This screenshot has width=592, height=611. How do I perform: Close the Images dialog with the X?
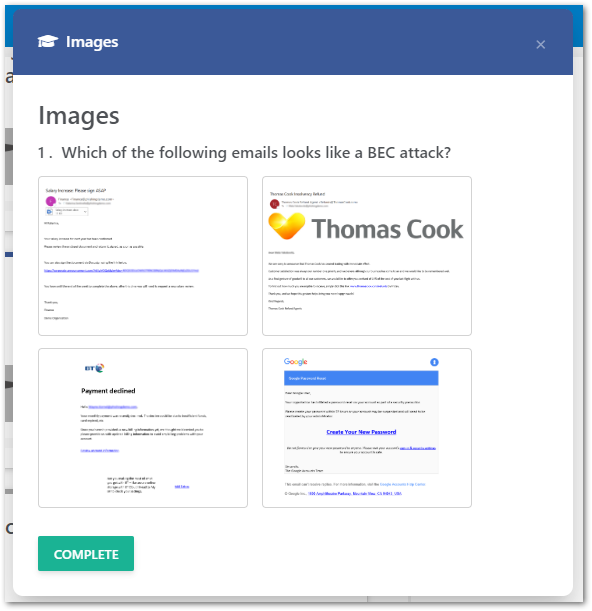(x=540, y=44)
